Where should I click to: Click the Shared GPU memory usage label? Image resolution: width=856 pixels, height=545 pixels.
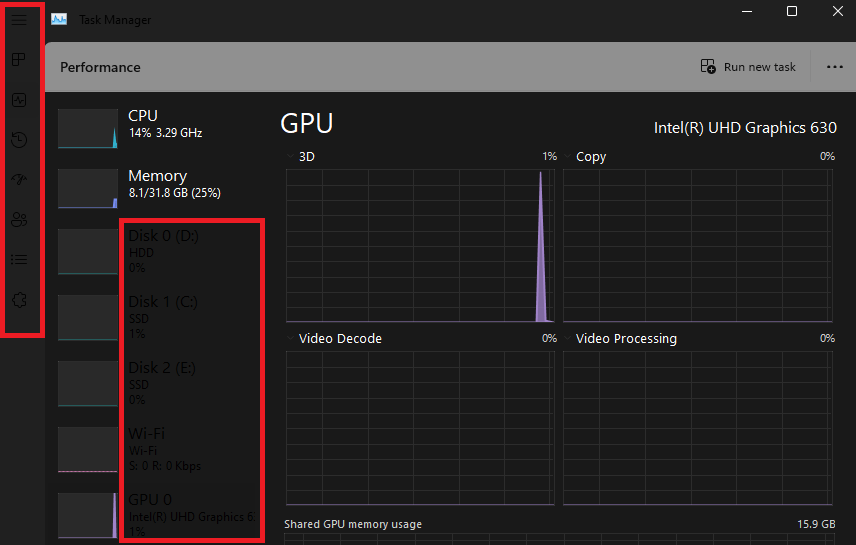[353, 524]
